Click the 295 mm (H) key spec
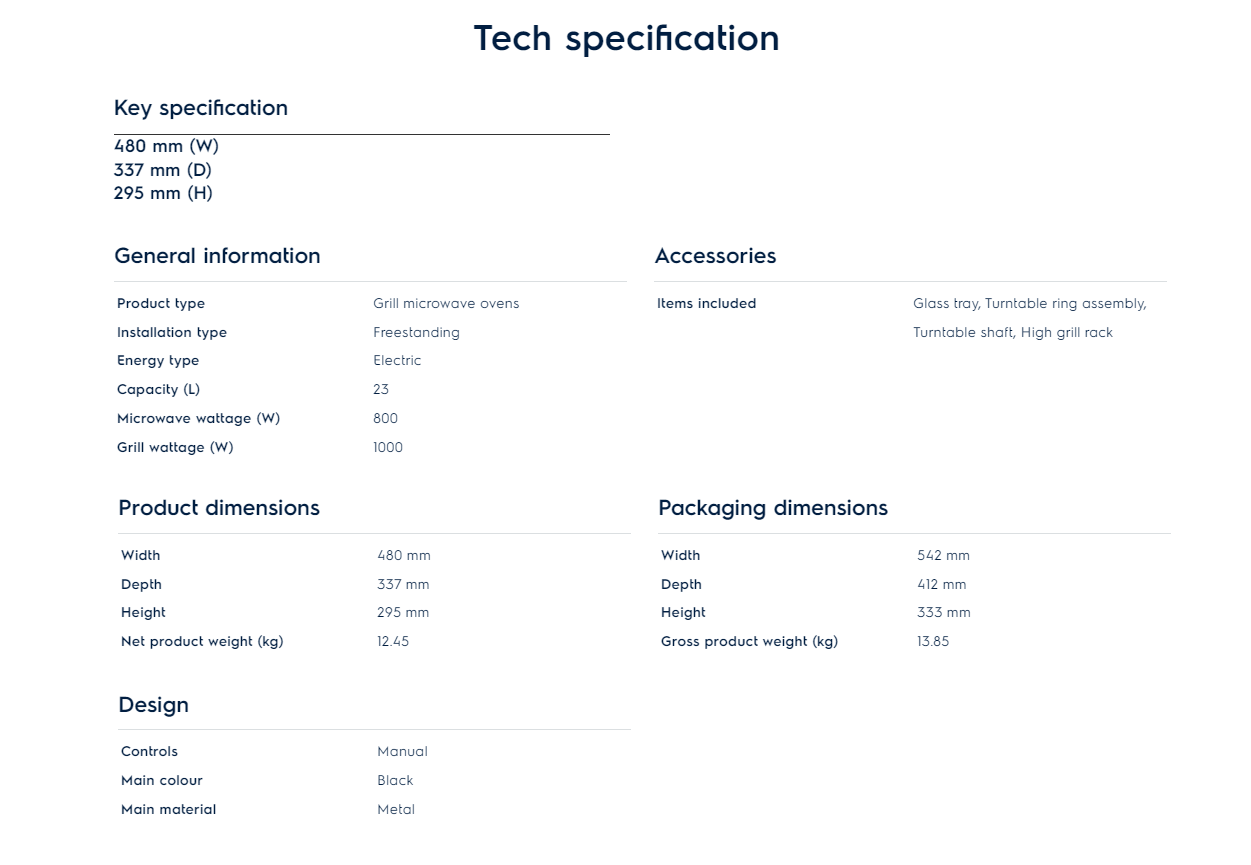Viewport: 1251px width, 865px height. (x=163, y=193)
